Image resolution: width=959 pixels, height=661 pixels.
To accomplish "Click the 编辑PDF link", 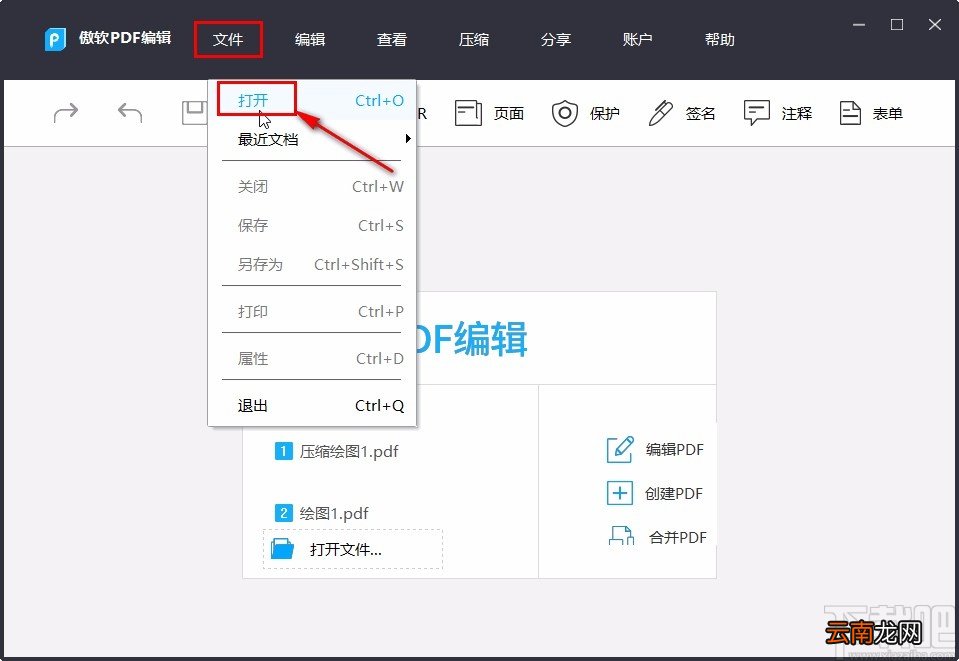I will [x=675, y=449].
